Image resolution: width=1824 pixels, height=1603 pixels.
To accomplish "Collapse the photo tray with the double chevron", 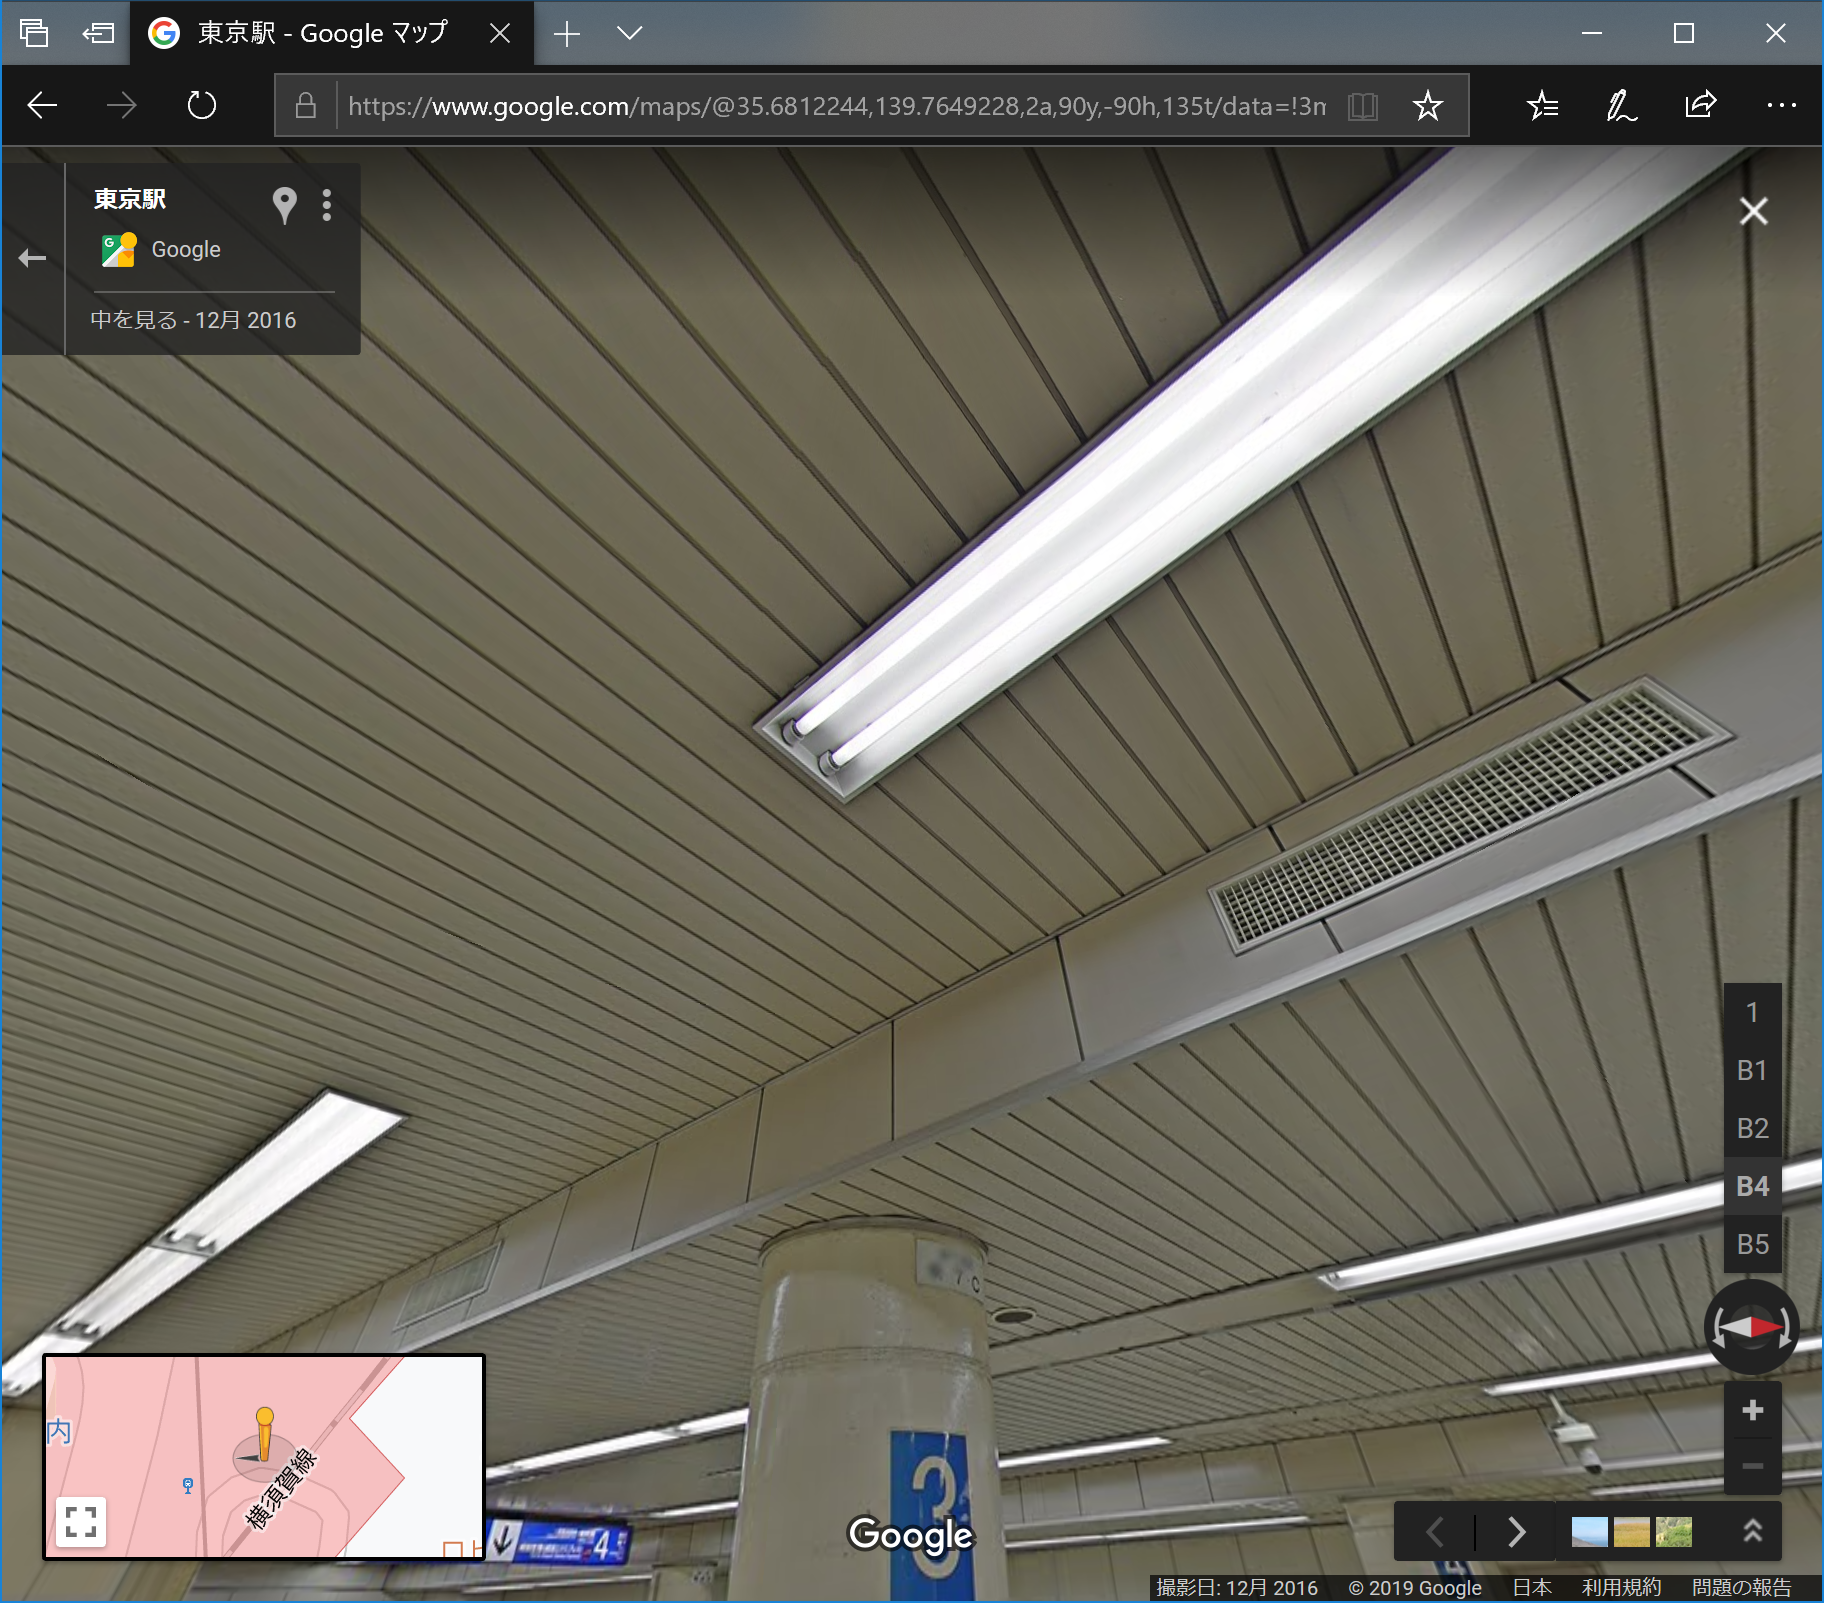I will [x=1753, y=1531].
